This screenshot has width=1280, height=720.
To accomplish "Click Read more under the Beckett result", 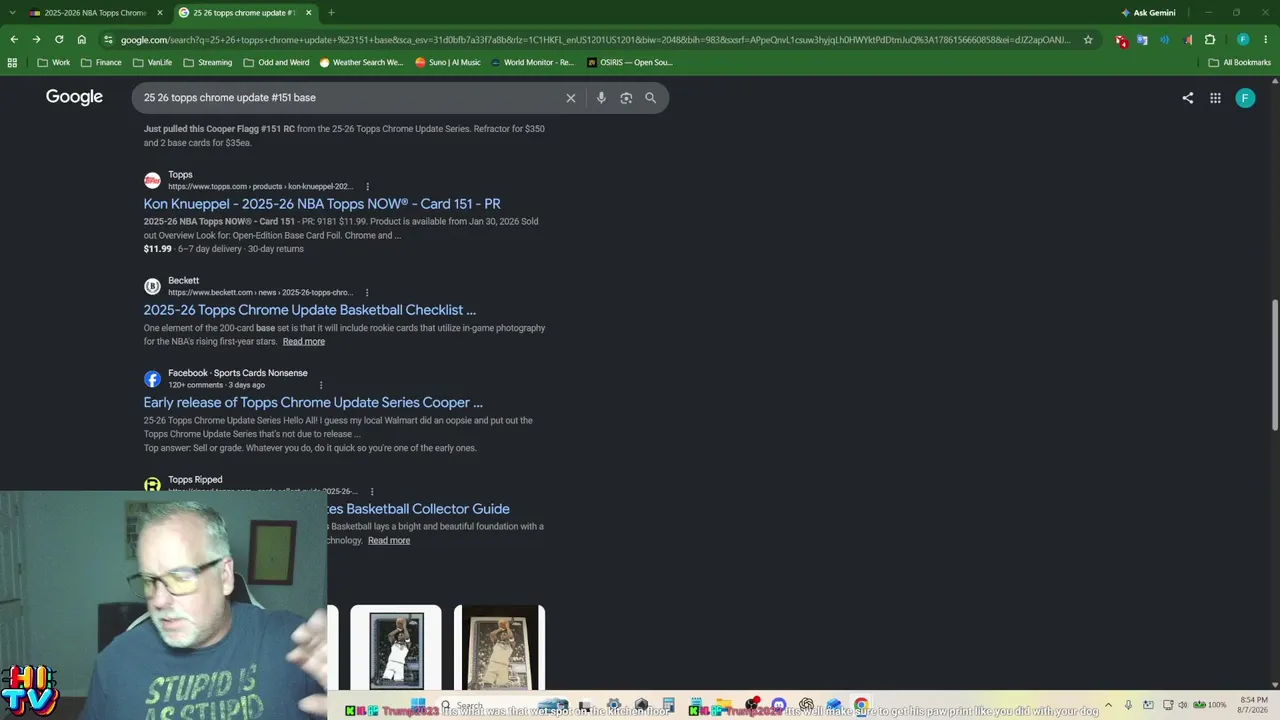I will click(x=304, y=342).
